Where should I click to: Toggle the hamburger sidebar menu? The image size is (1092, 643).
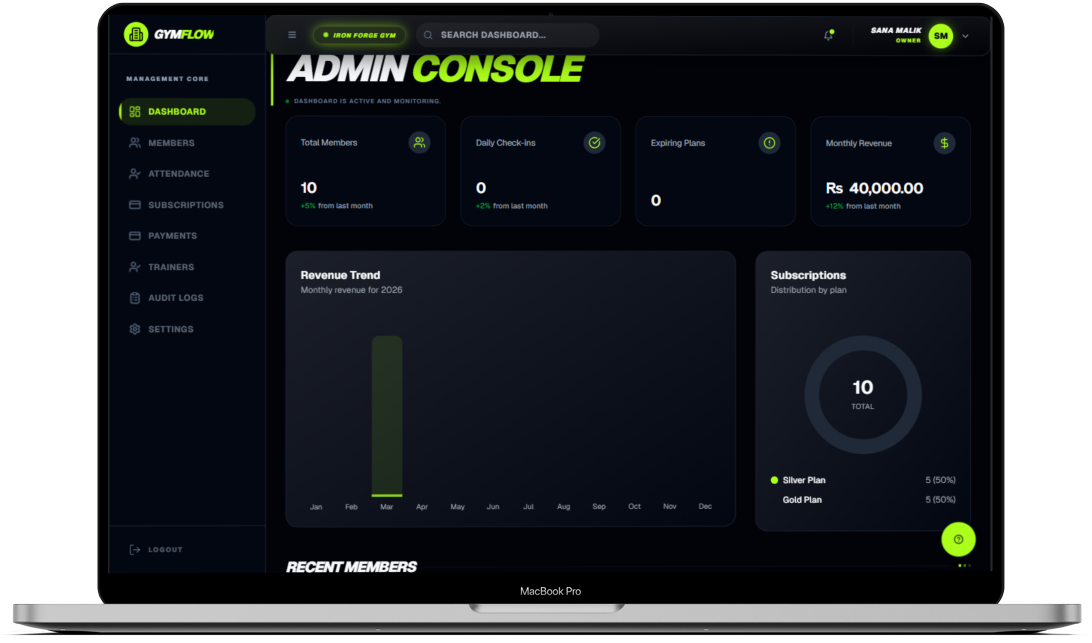(x=292, y=35)
